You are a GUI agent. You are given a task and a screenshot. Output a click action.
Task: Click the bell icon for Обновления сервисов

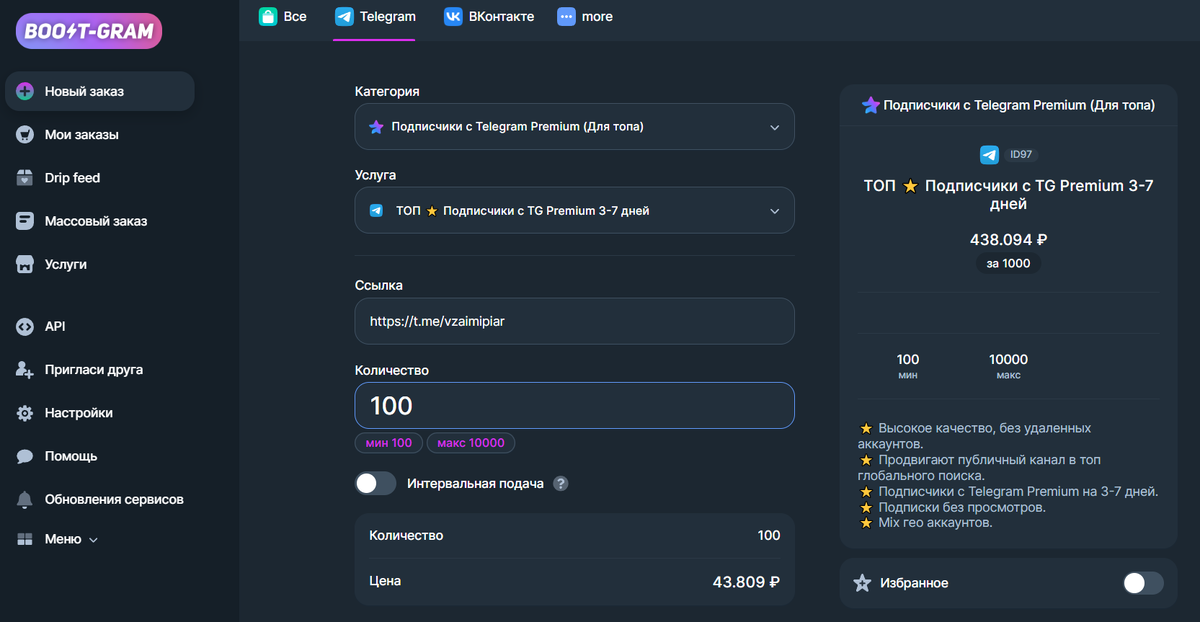coord(26,499)
